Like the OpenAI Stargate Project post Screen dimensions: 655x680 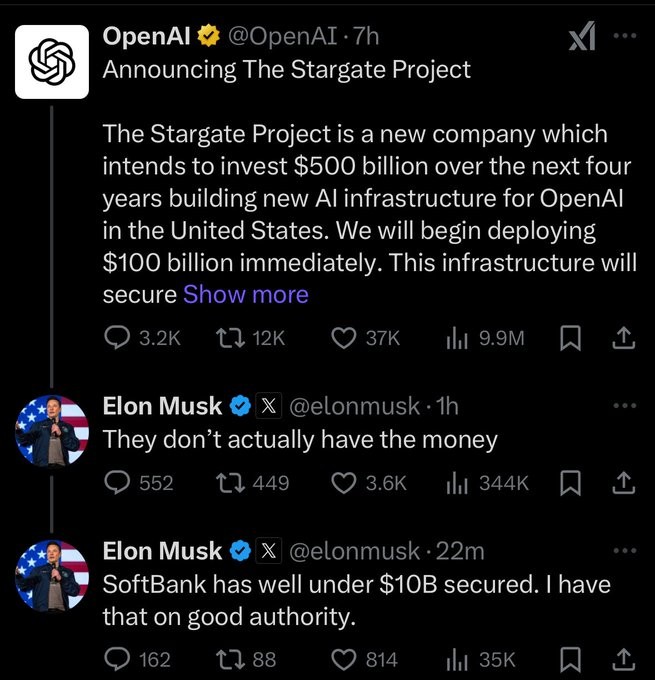tap(345, 339)
